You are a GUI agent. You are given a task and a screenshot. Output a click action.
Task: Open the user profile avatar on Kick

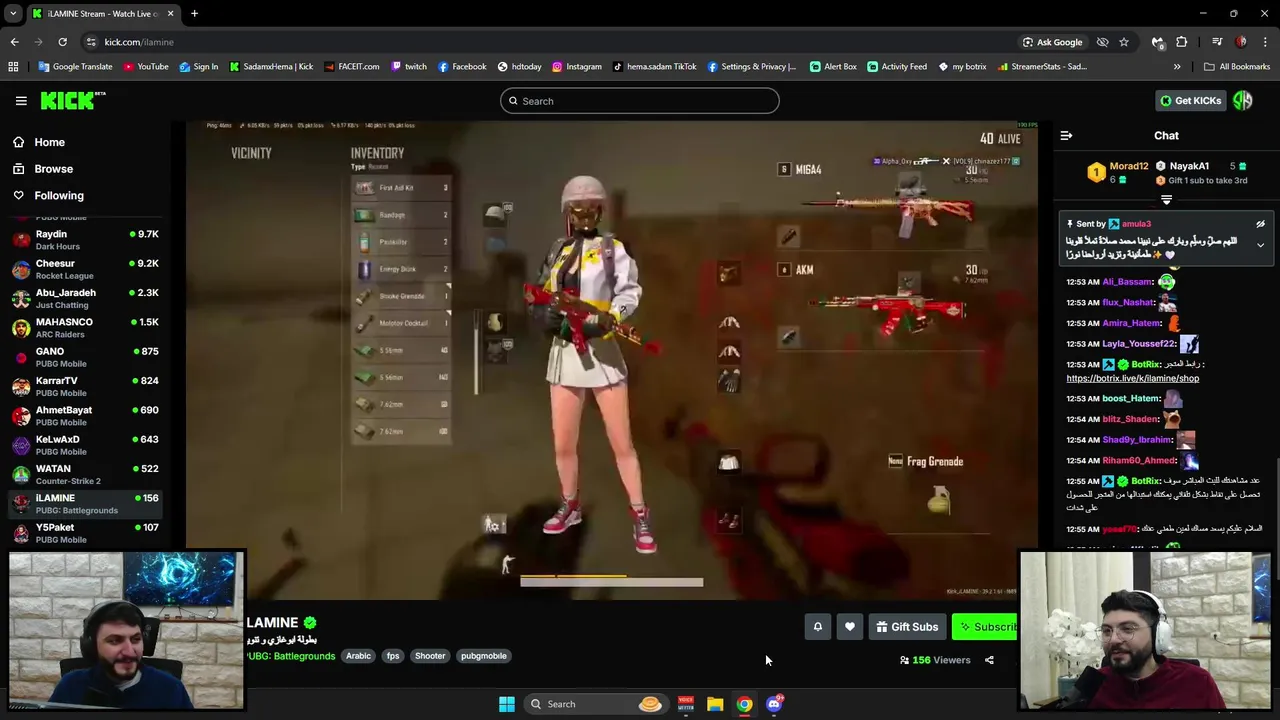click(x=1243, y=100)
